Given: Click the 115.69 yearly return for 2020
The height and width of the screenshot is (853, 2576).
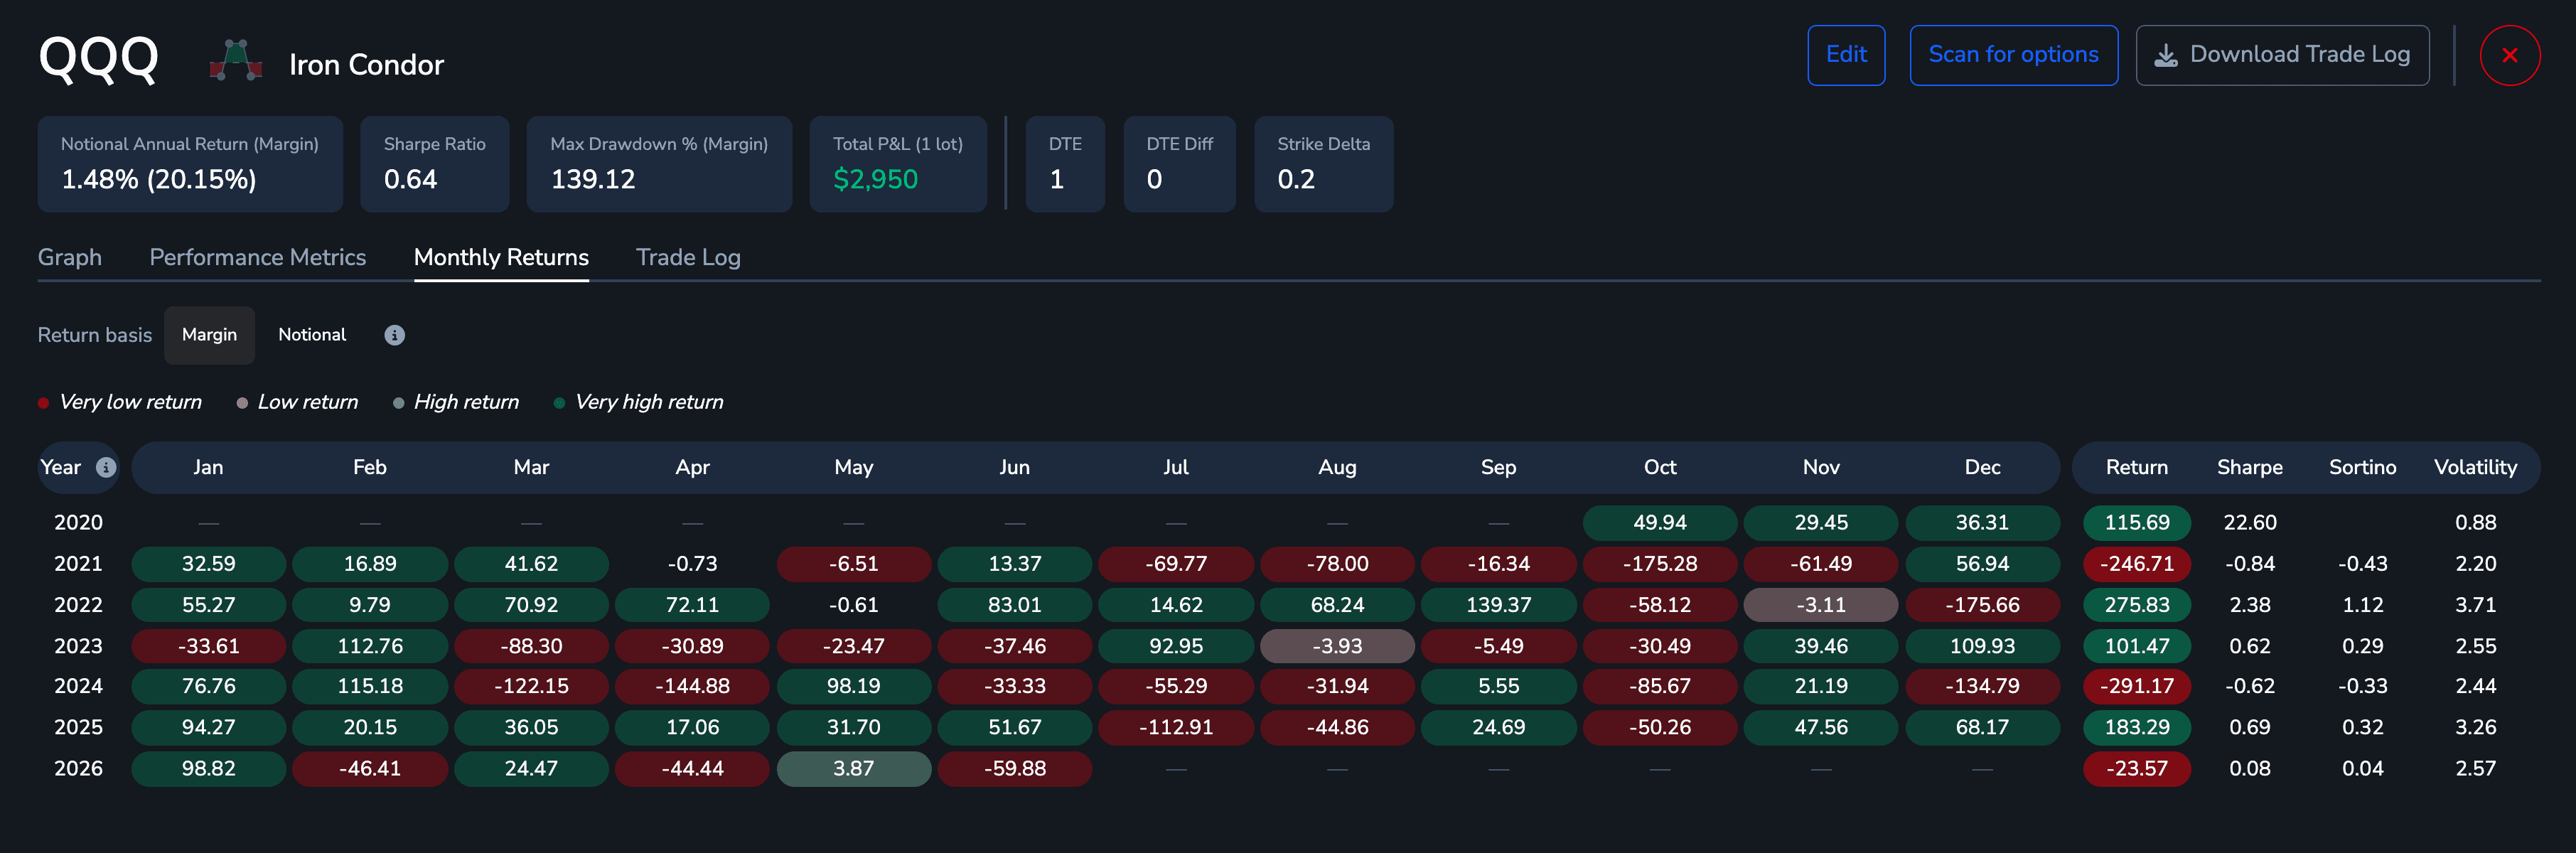Looking at the screenshot, I should pos(2137,523).
